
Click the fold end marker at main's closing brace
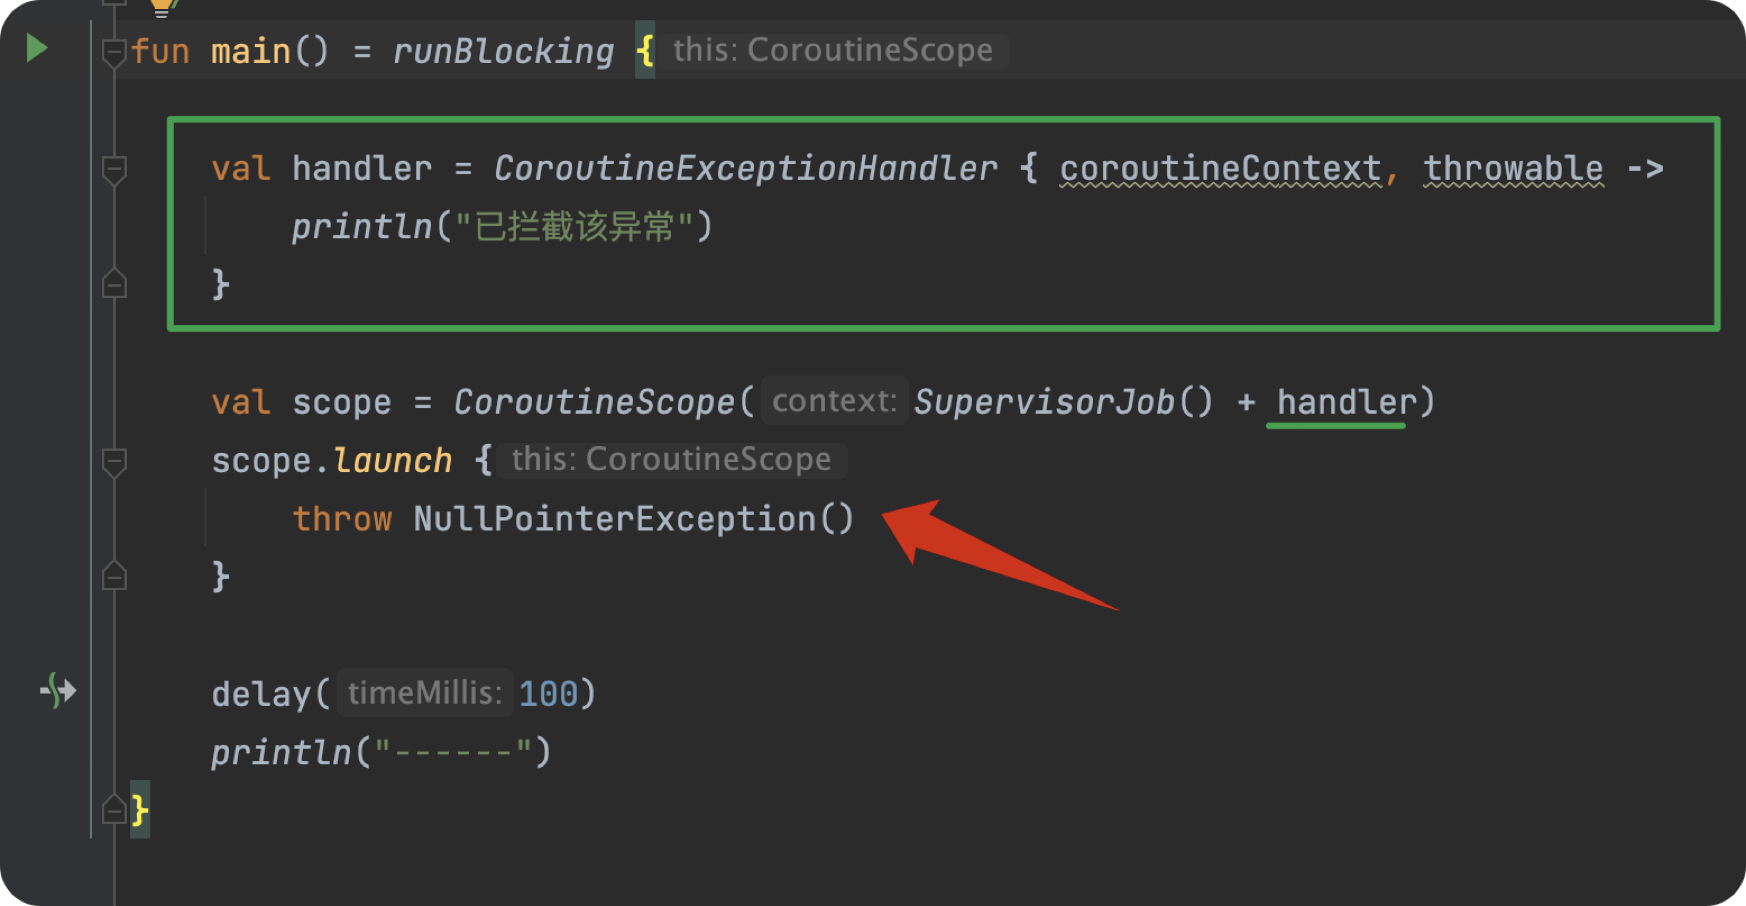click(114, 808)
